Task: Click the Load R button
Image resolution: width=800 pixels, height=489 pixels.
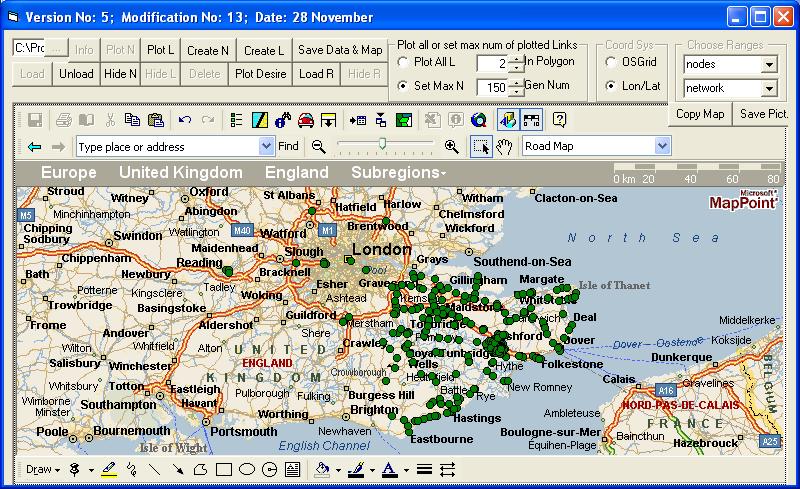Action: tap(316, 74)
